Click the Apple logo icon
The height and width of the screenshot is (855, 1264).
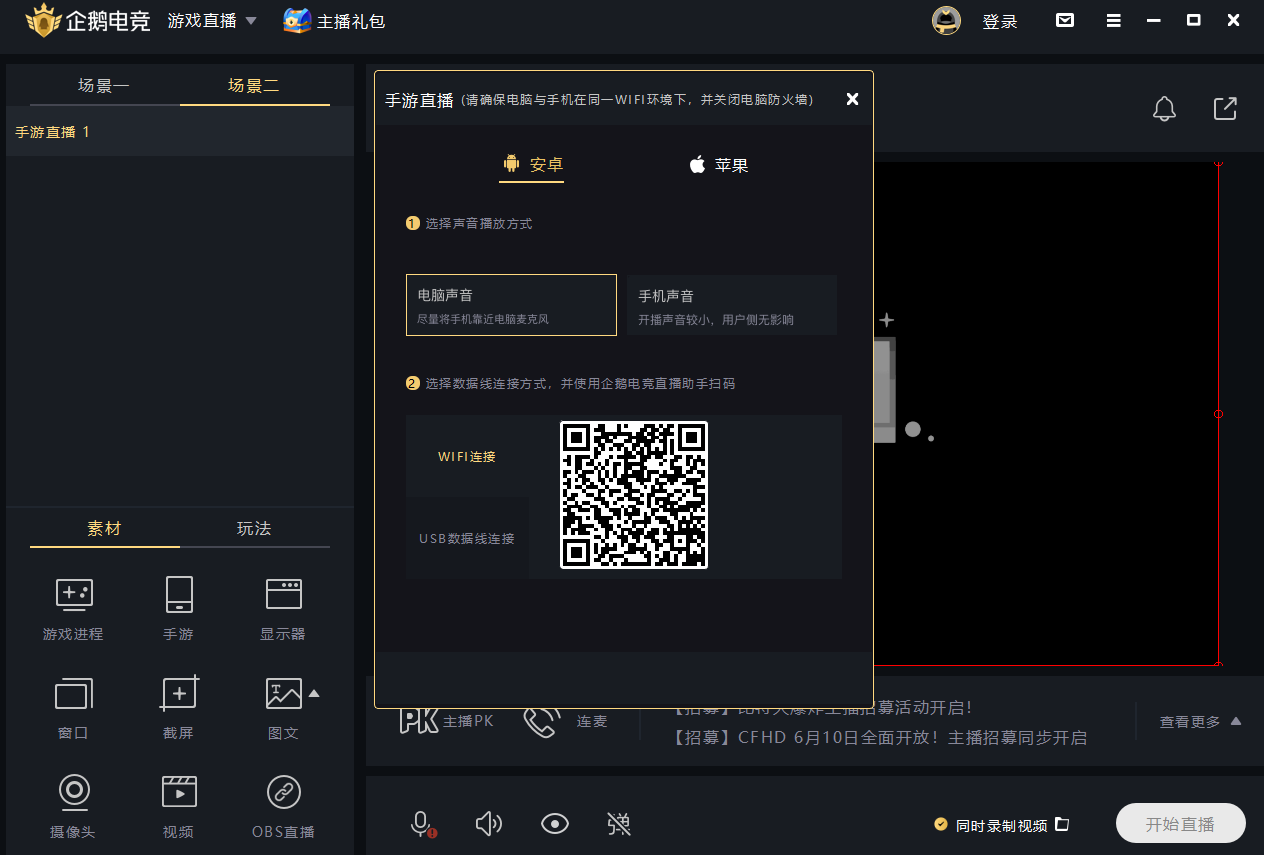[x=697, y=164]
